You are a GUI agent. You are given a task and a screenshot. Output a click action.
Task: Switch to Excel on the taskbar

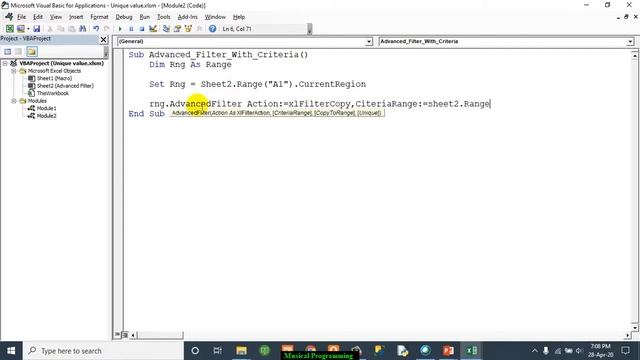(x=471, y=351)
